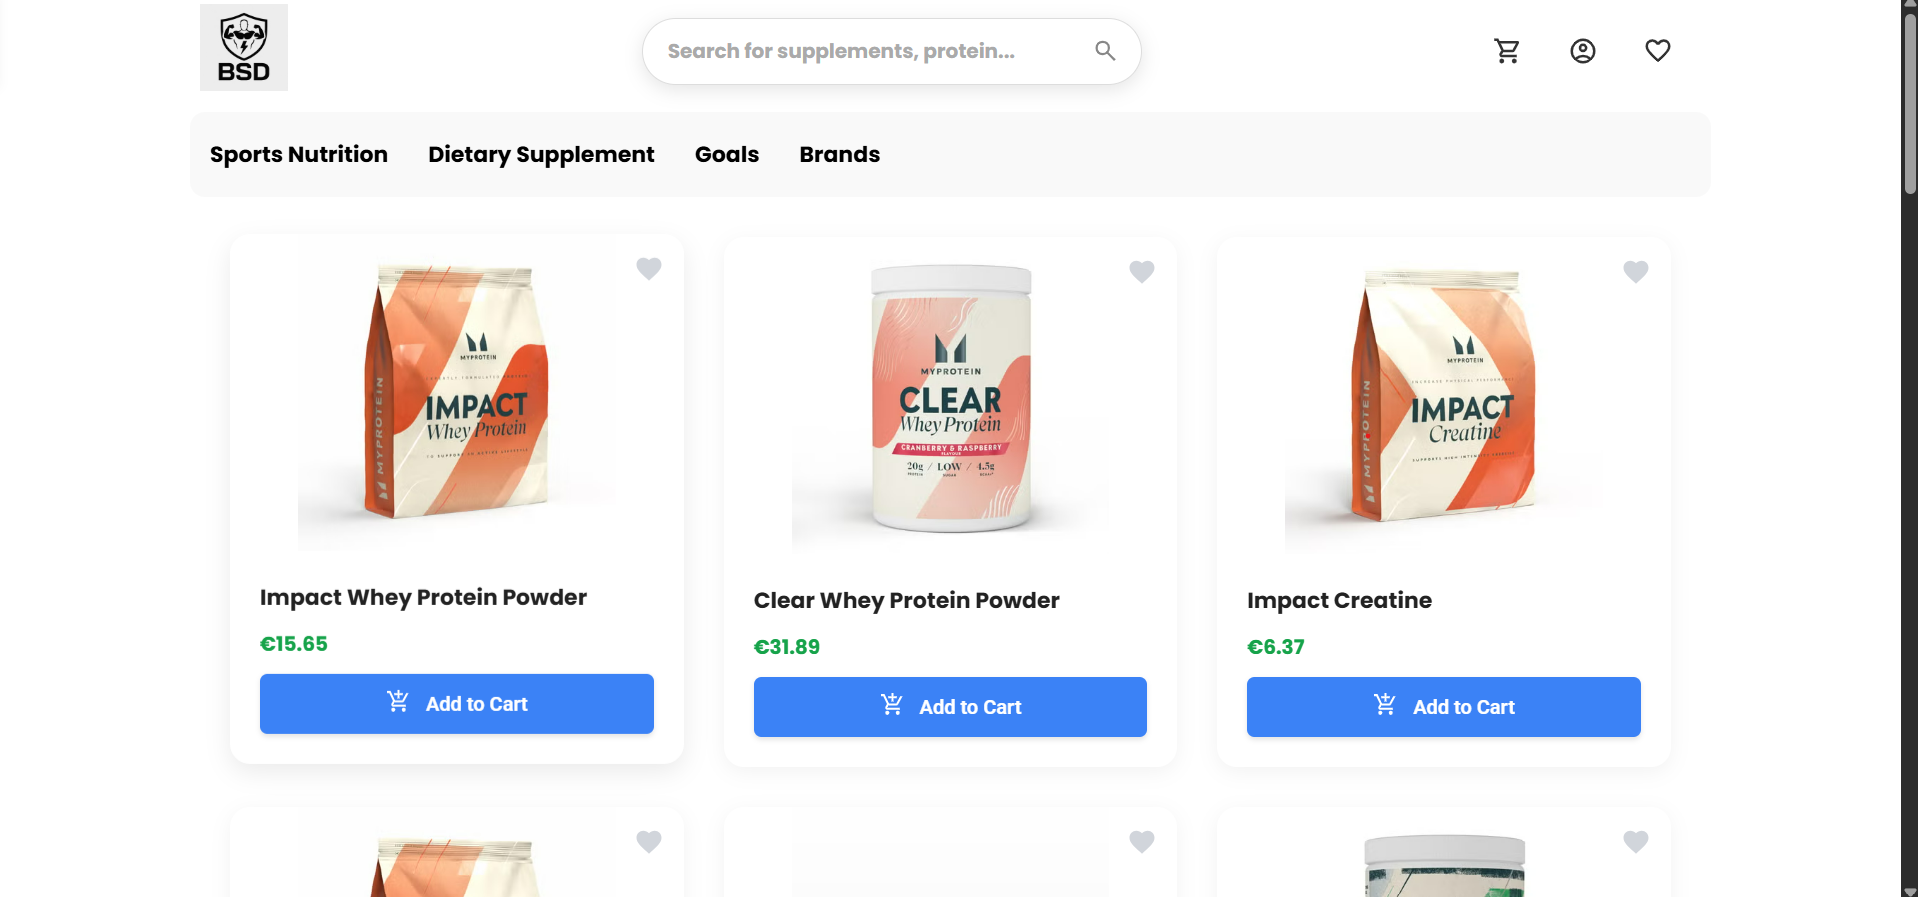
Task: Toggle heart on Impact Creatine card
Action: click(x=1636, y=271)
